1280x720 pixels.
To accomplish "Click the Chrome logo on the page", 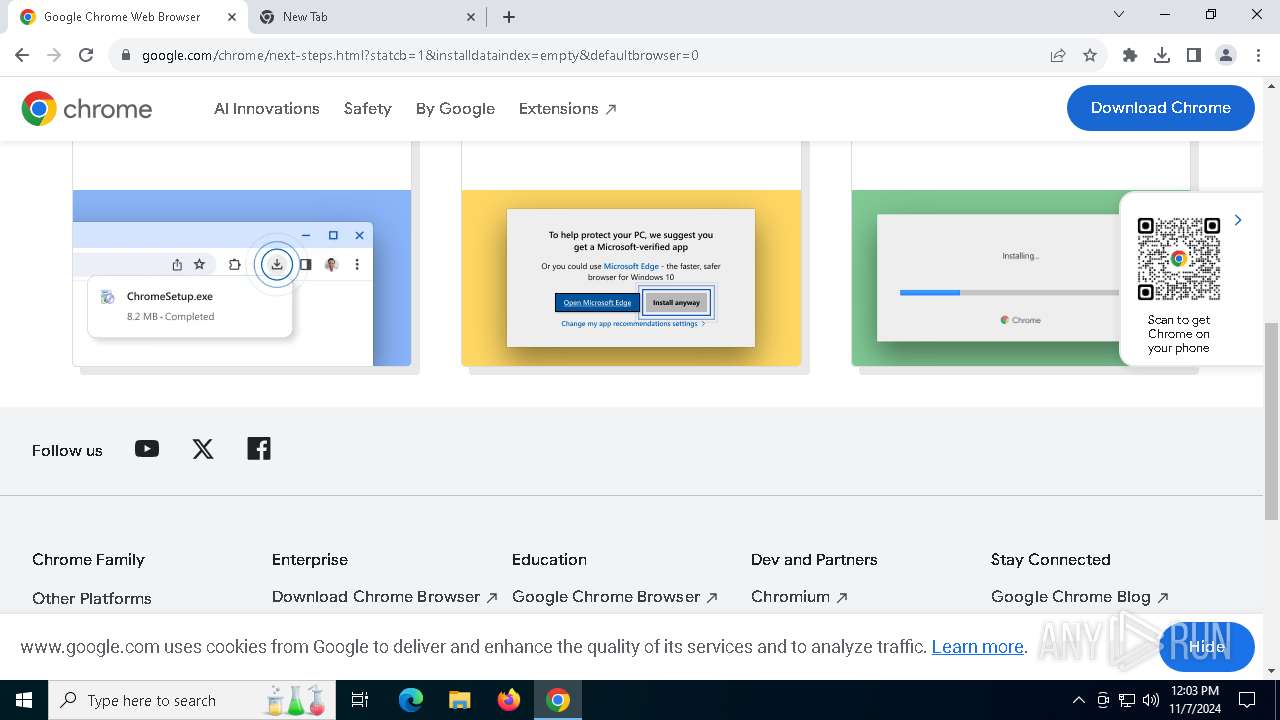I will click(87, 108).
